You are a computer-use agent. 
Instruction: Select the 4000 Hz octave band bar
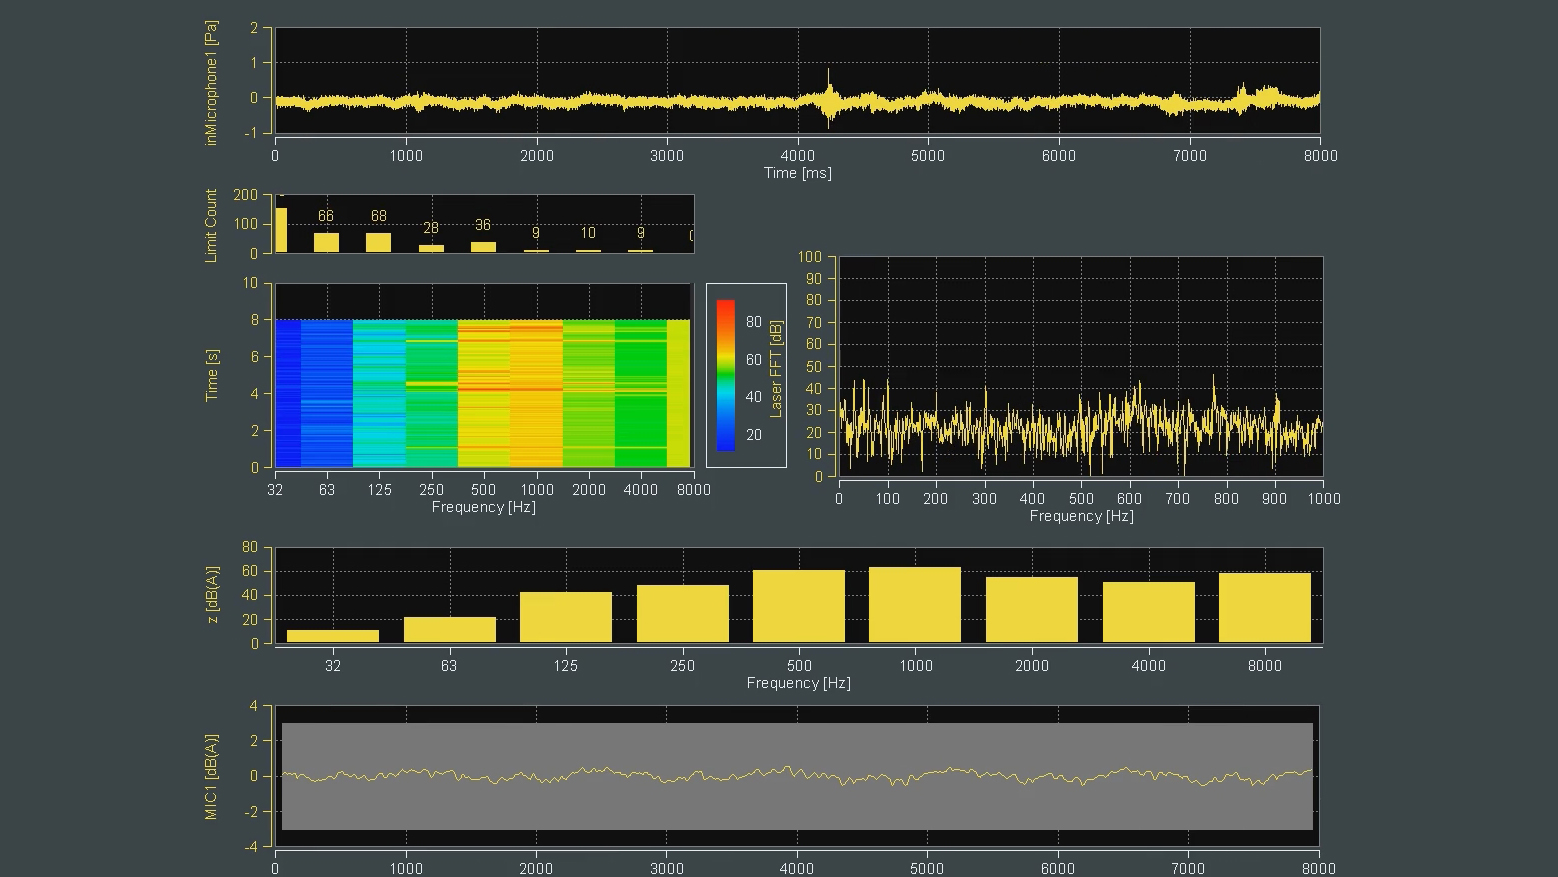click(1149, 612)
